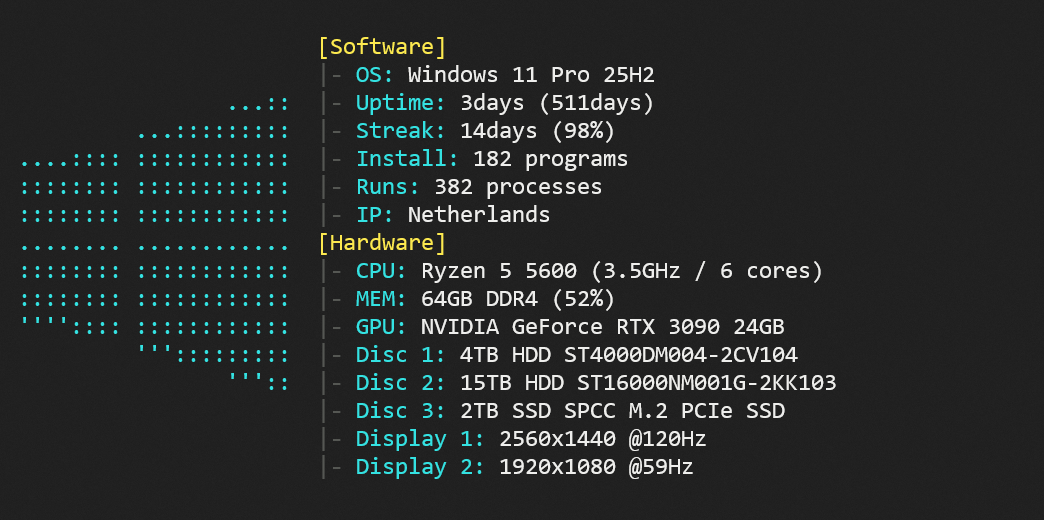Select the OS label
This screenshot has width=1044, height=520.
(x=375, y=75)
